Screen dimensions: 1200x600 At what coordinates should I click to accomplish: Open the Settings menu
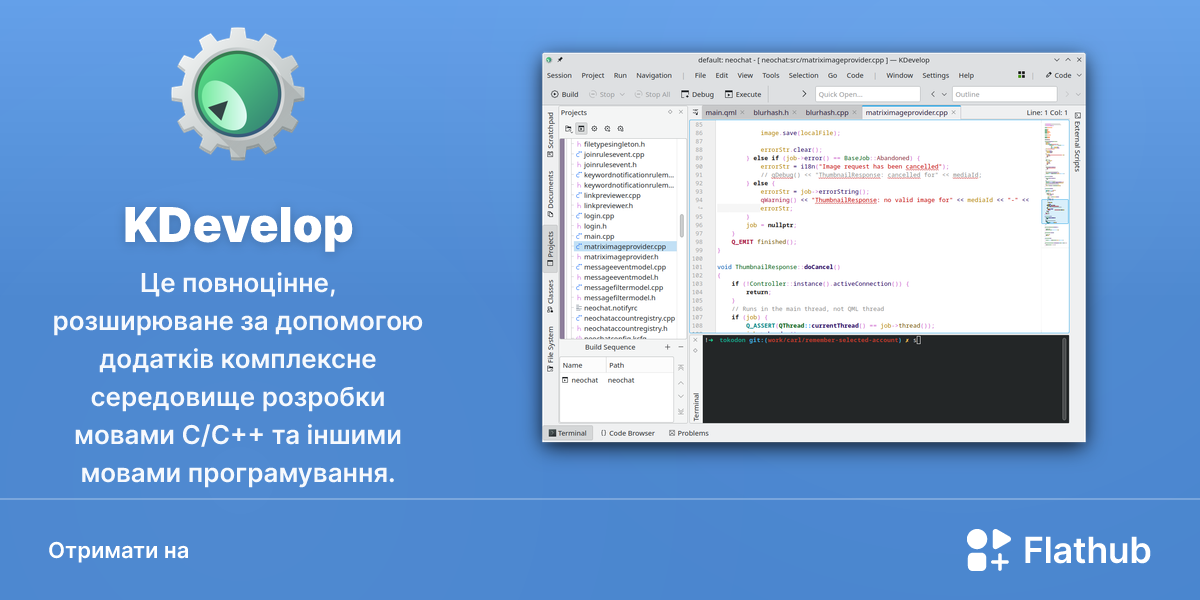(935, 75)
